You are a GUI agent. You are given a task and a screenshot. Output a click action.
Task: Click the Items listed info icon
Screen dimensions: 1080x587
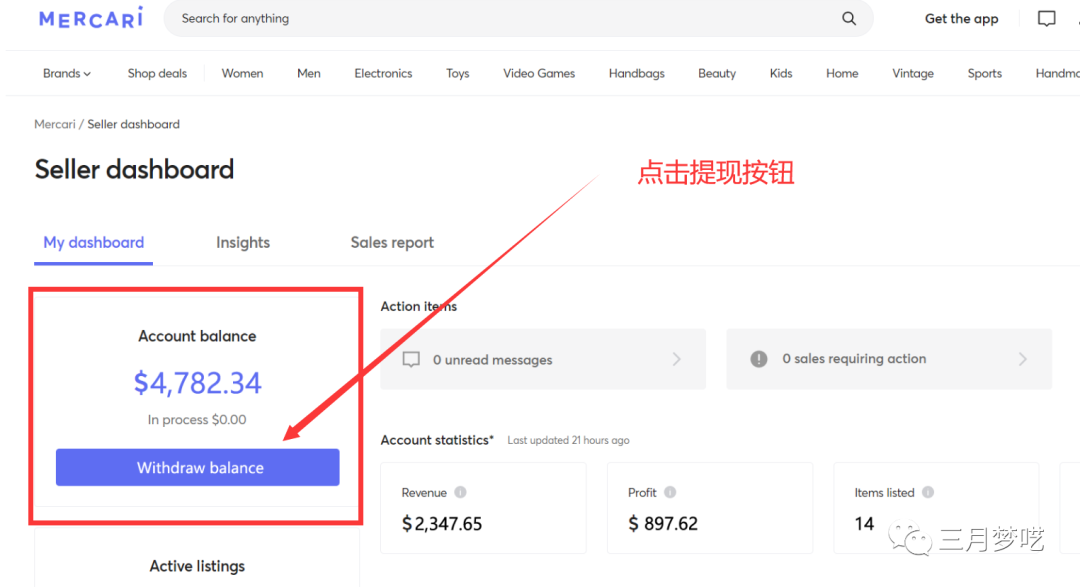tap(928, 492)
